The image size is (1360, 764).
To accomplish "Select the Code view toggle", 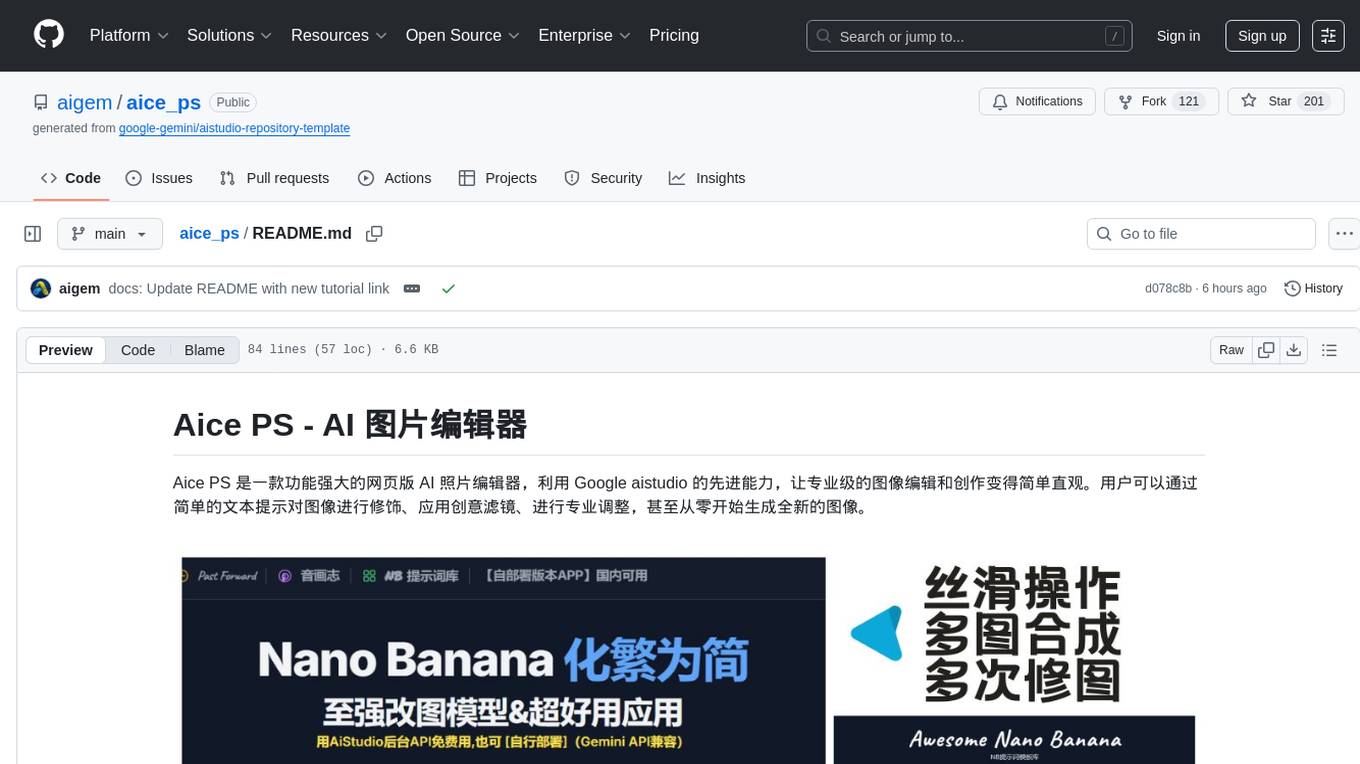I will [x=138, y=350].
